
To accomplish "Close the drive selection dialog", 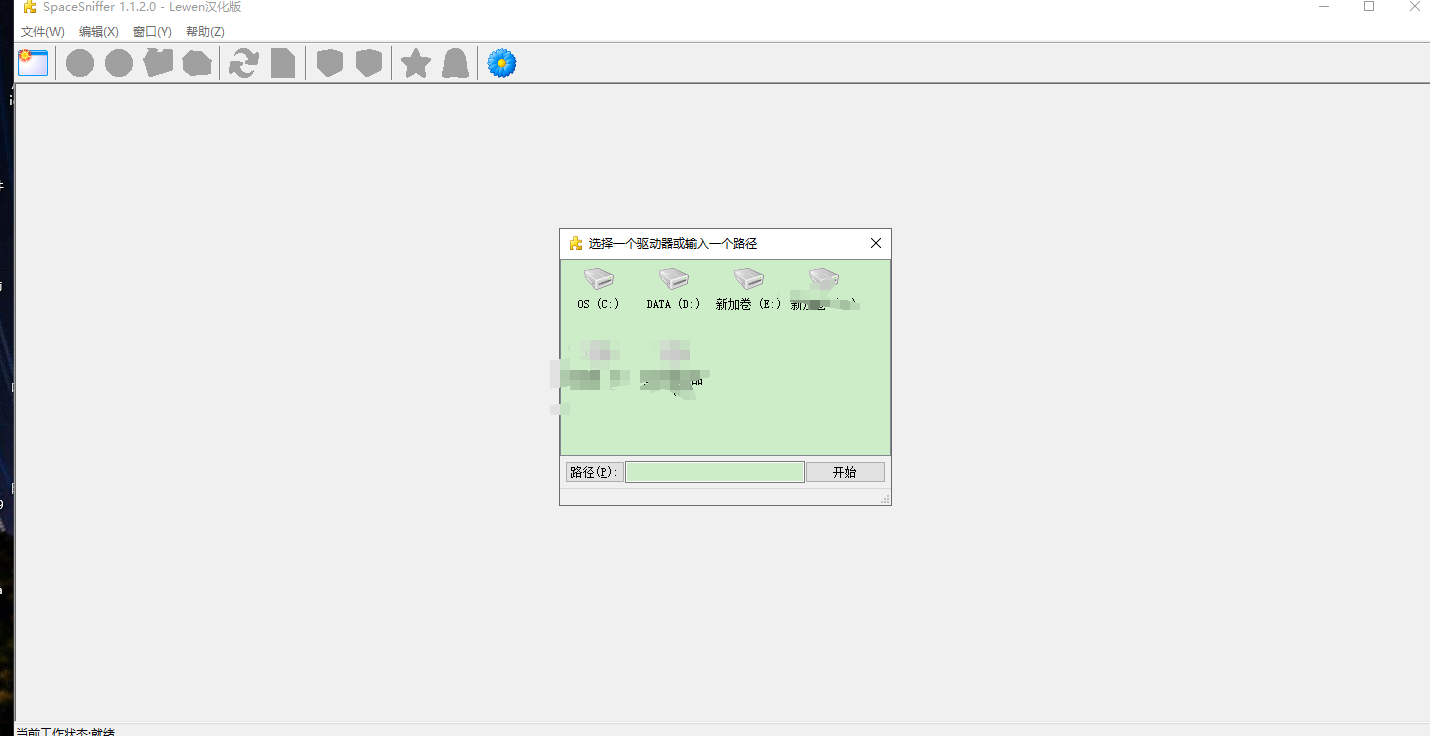I will coord(876,243).
